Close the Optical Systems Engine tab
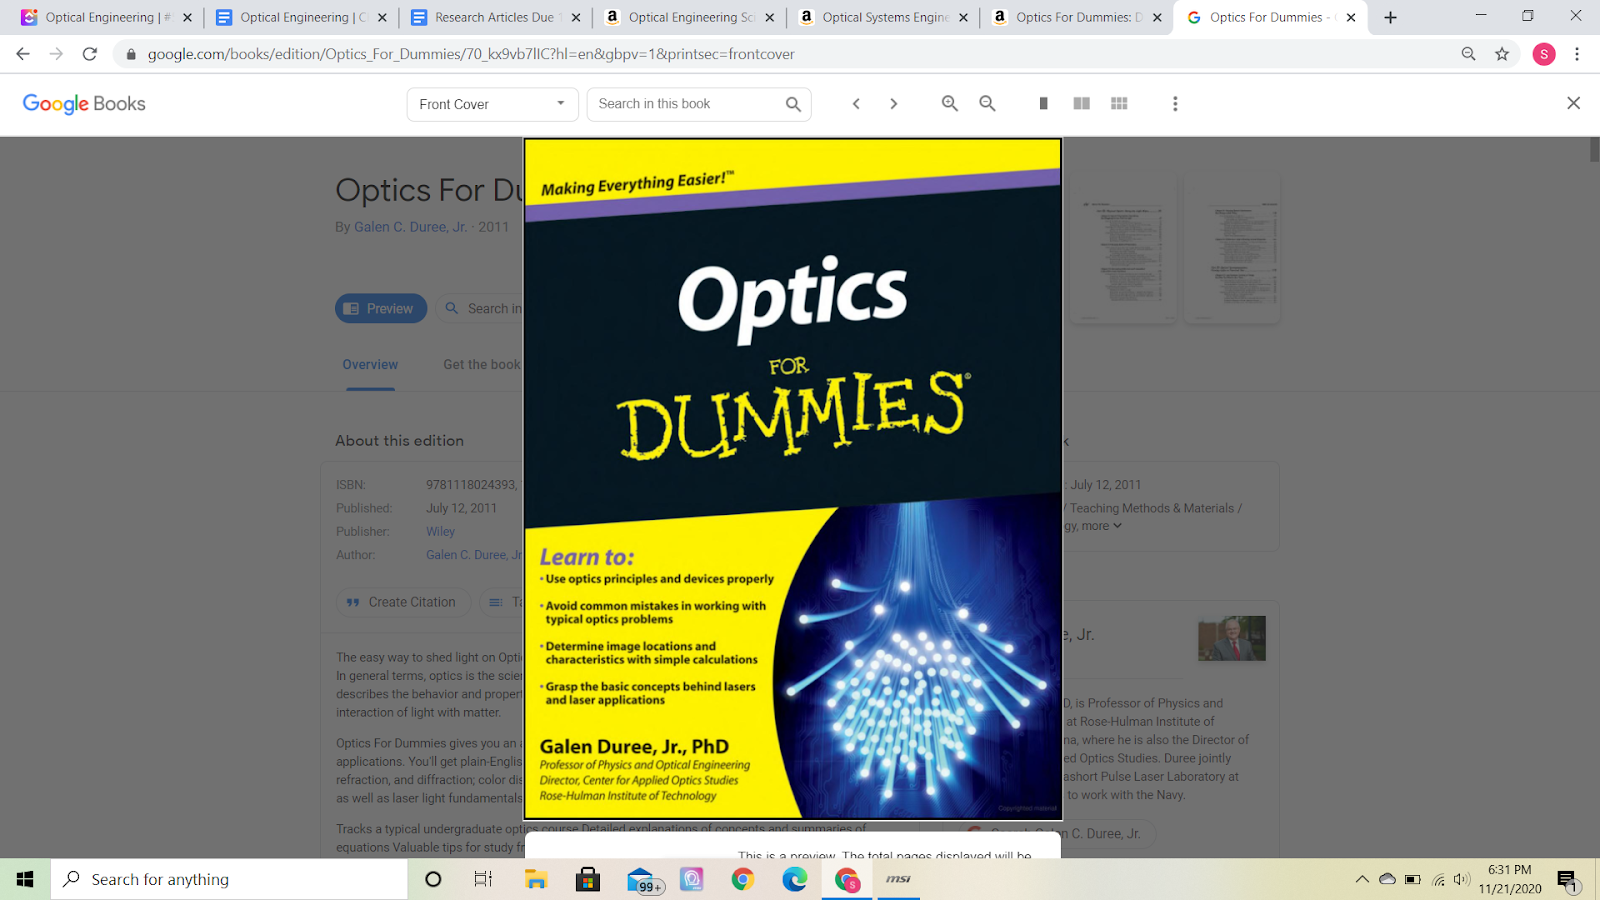The image size is (1600, 900). pyautogui.click(x=964, y=17)
